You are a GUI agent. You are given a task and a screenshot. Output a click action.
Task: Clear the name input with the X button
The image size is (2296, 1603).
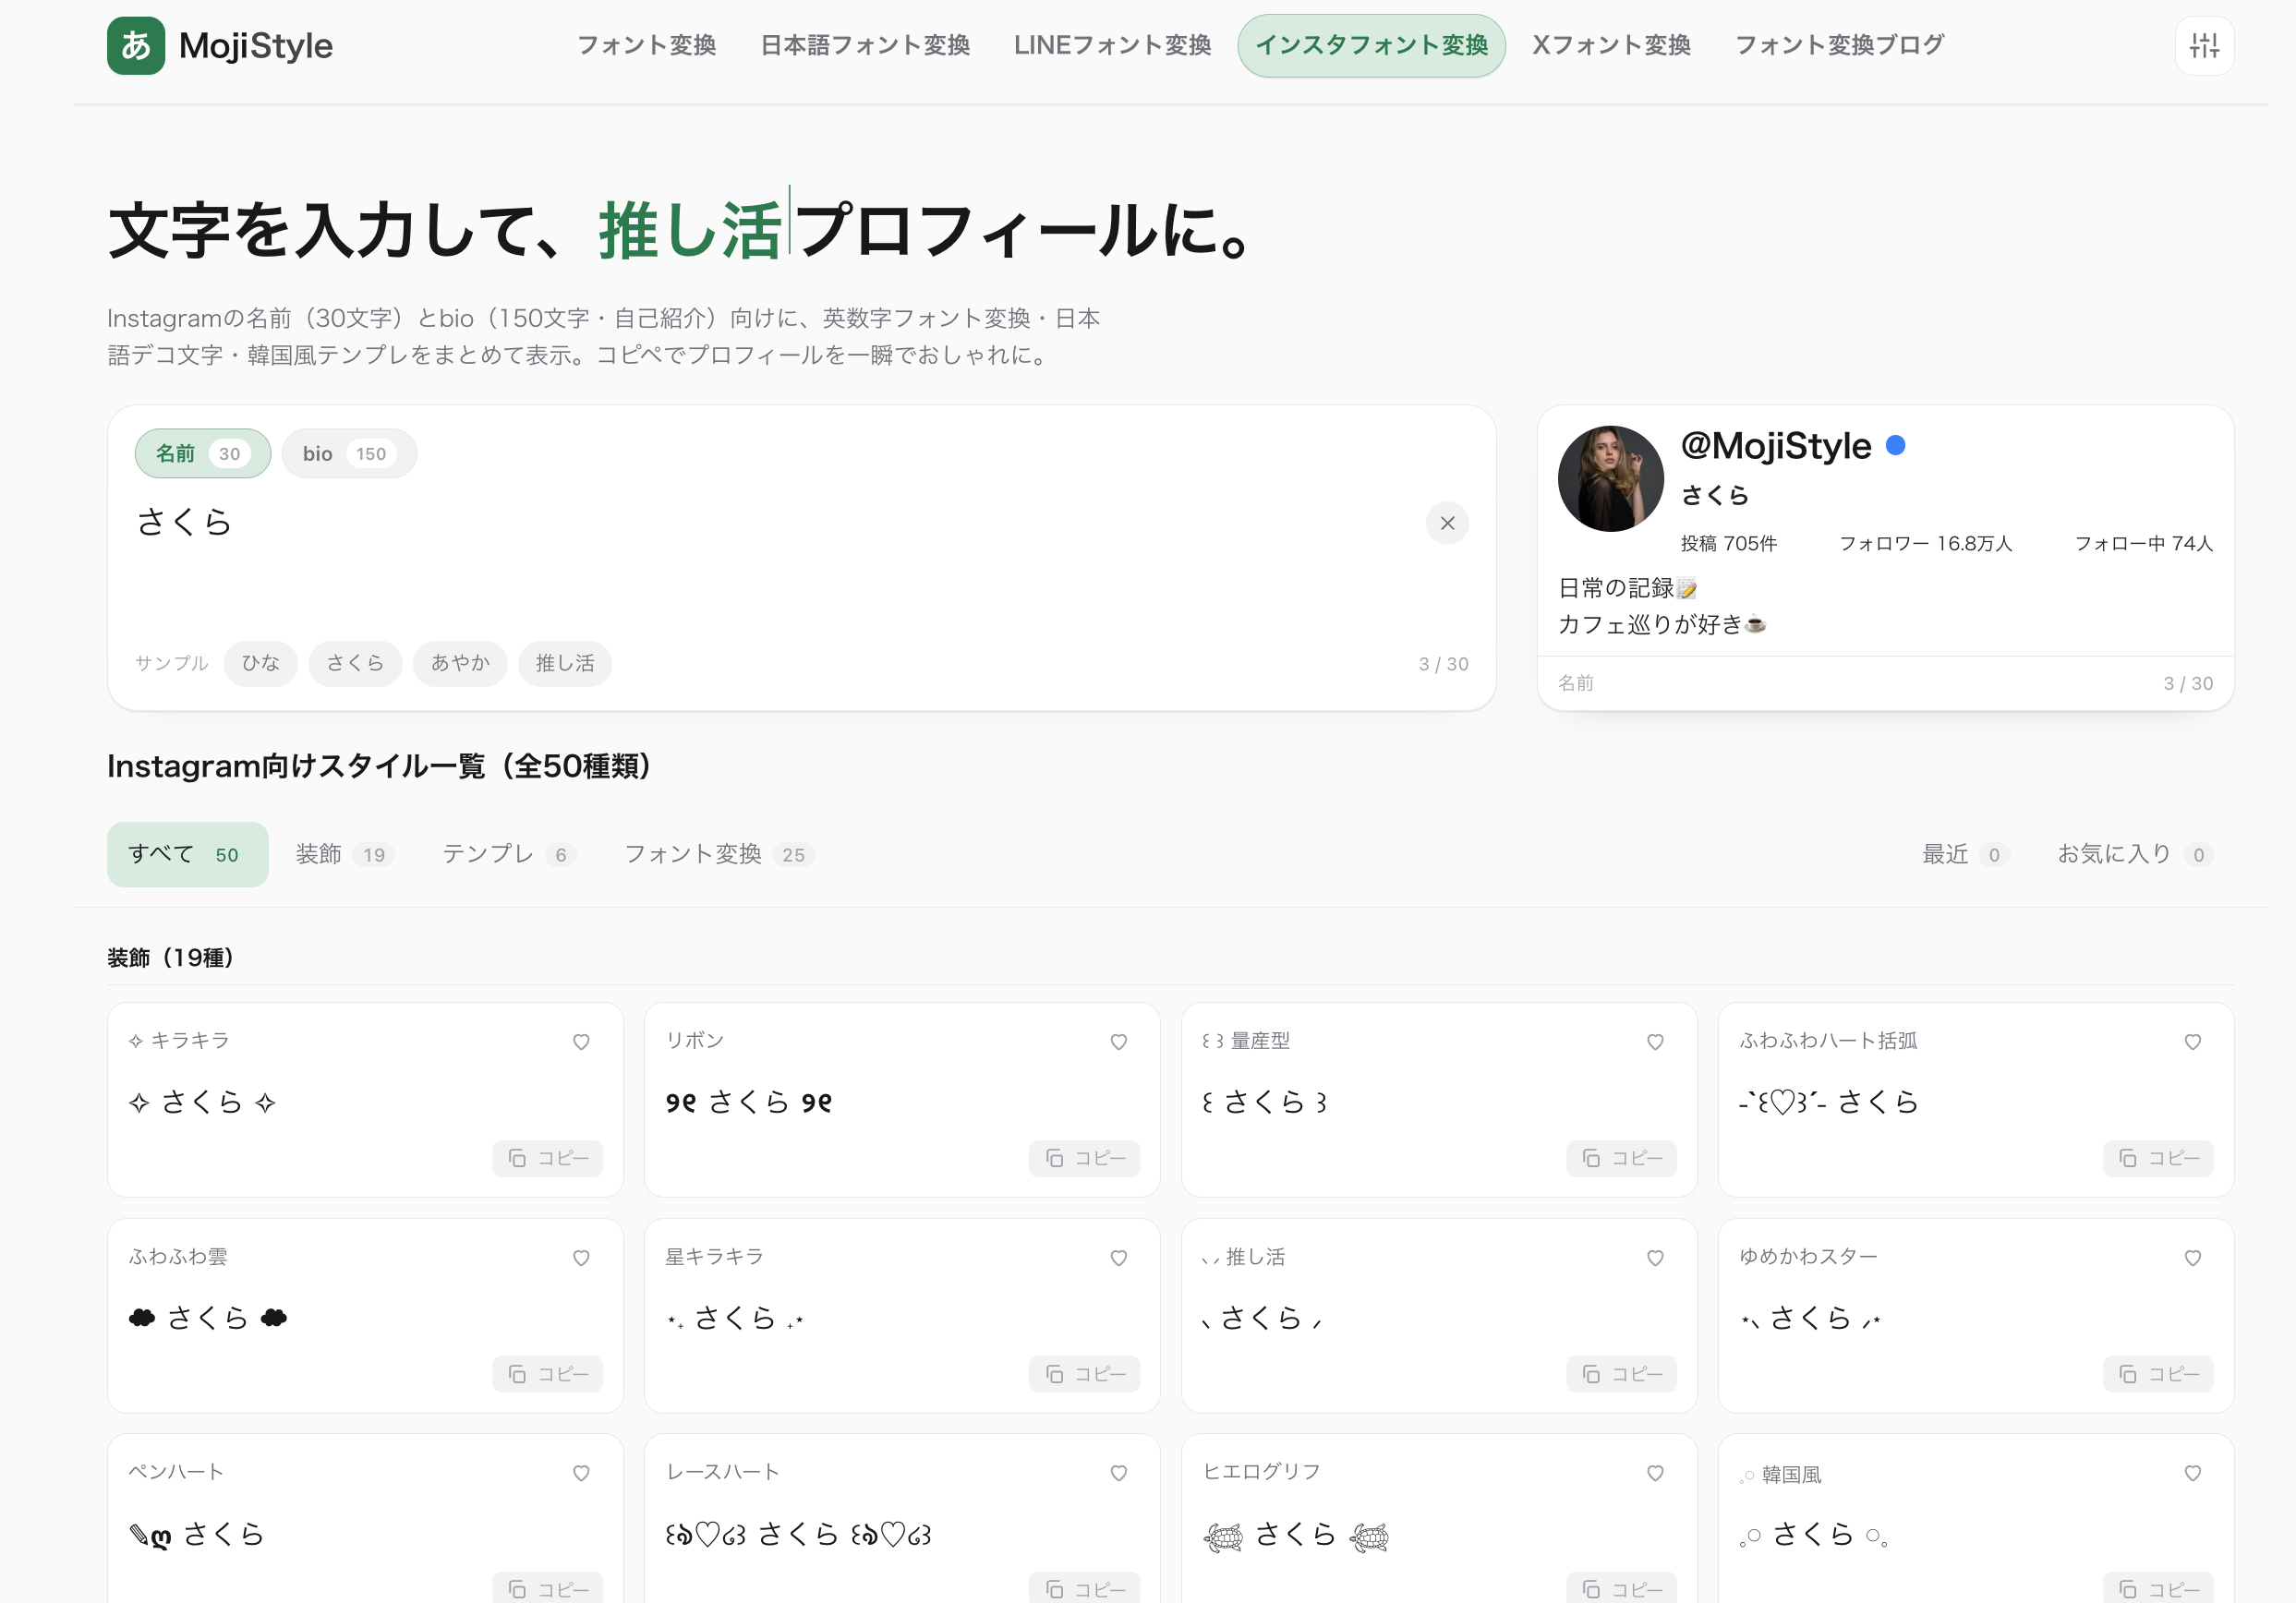click(1446, 523)
